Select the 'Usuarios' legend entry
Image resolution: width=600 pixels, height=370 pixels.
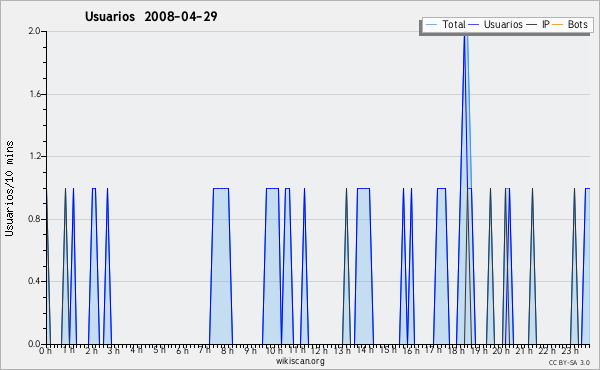(x=496, y=24)
